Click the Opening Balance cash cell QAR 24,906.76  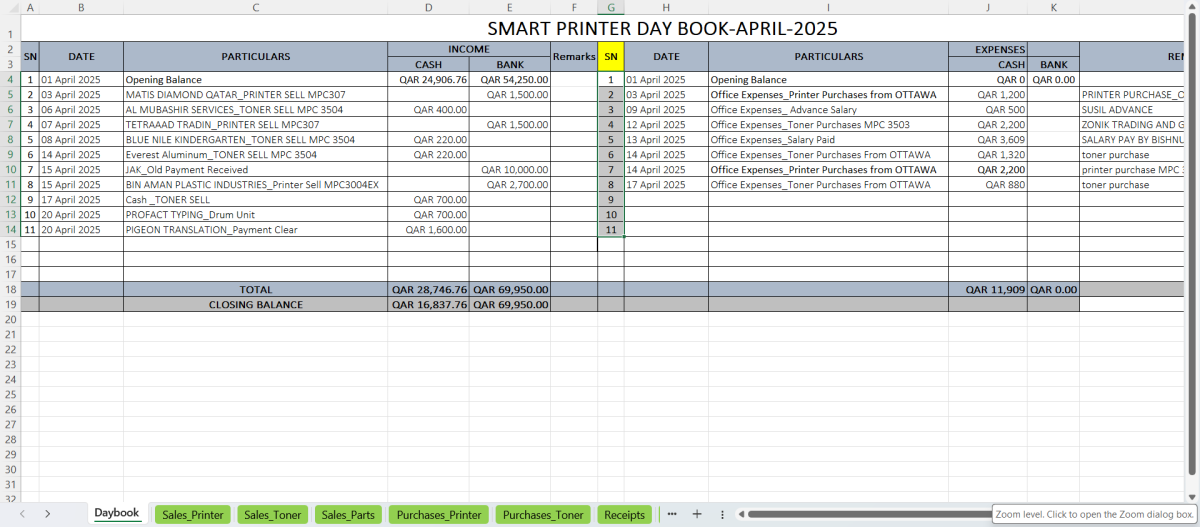428,80
